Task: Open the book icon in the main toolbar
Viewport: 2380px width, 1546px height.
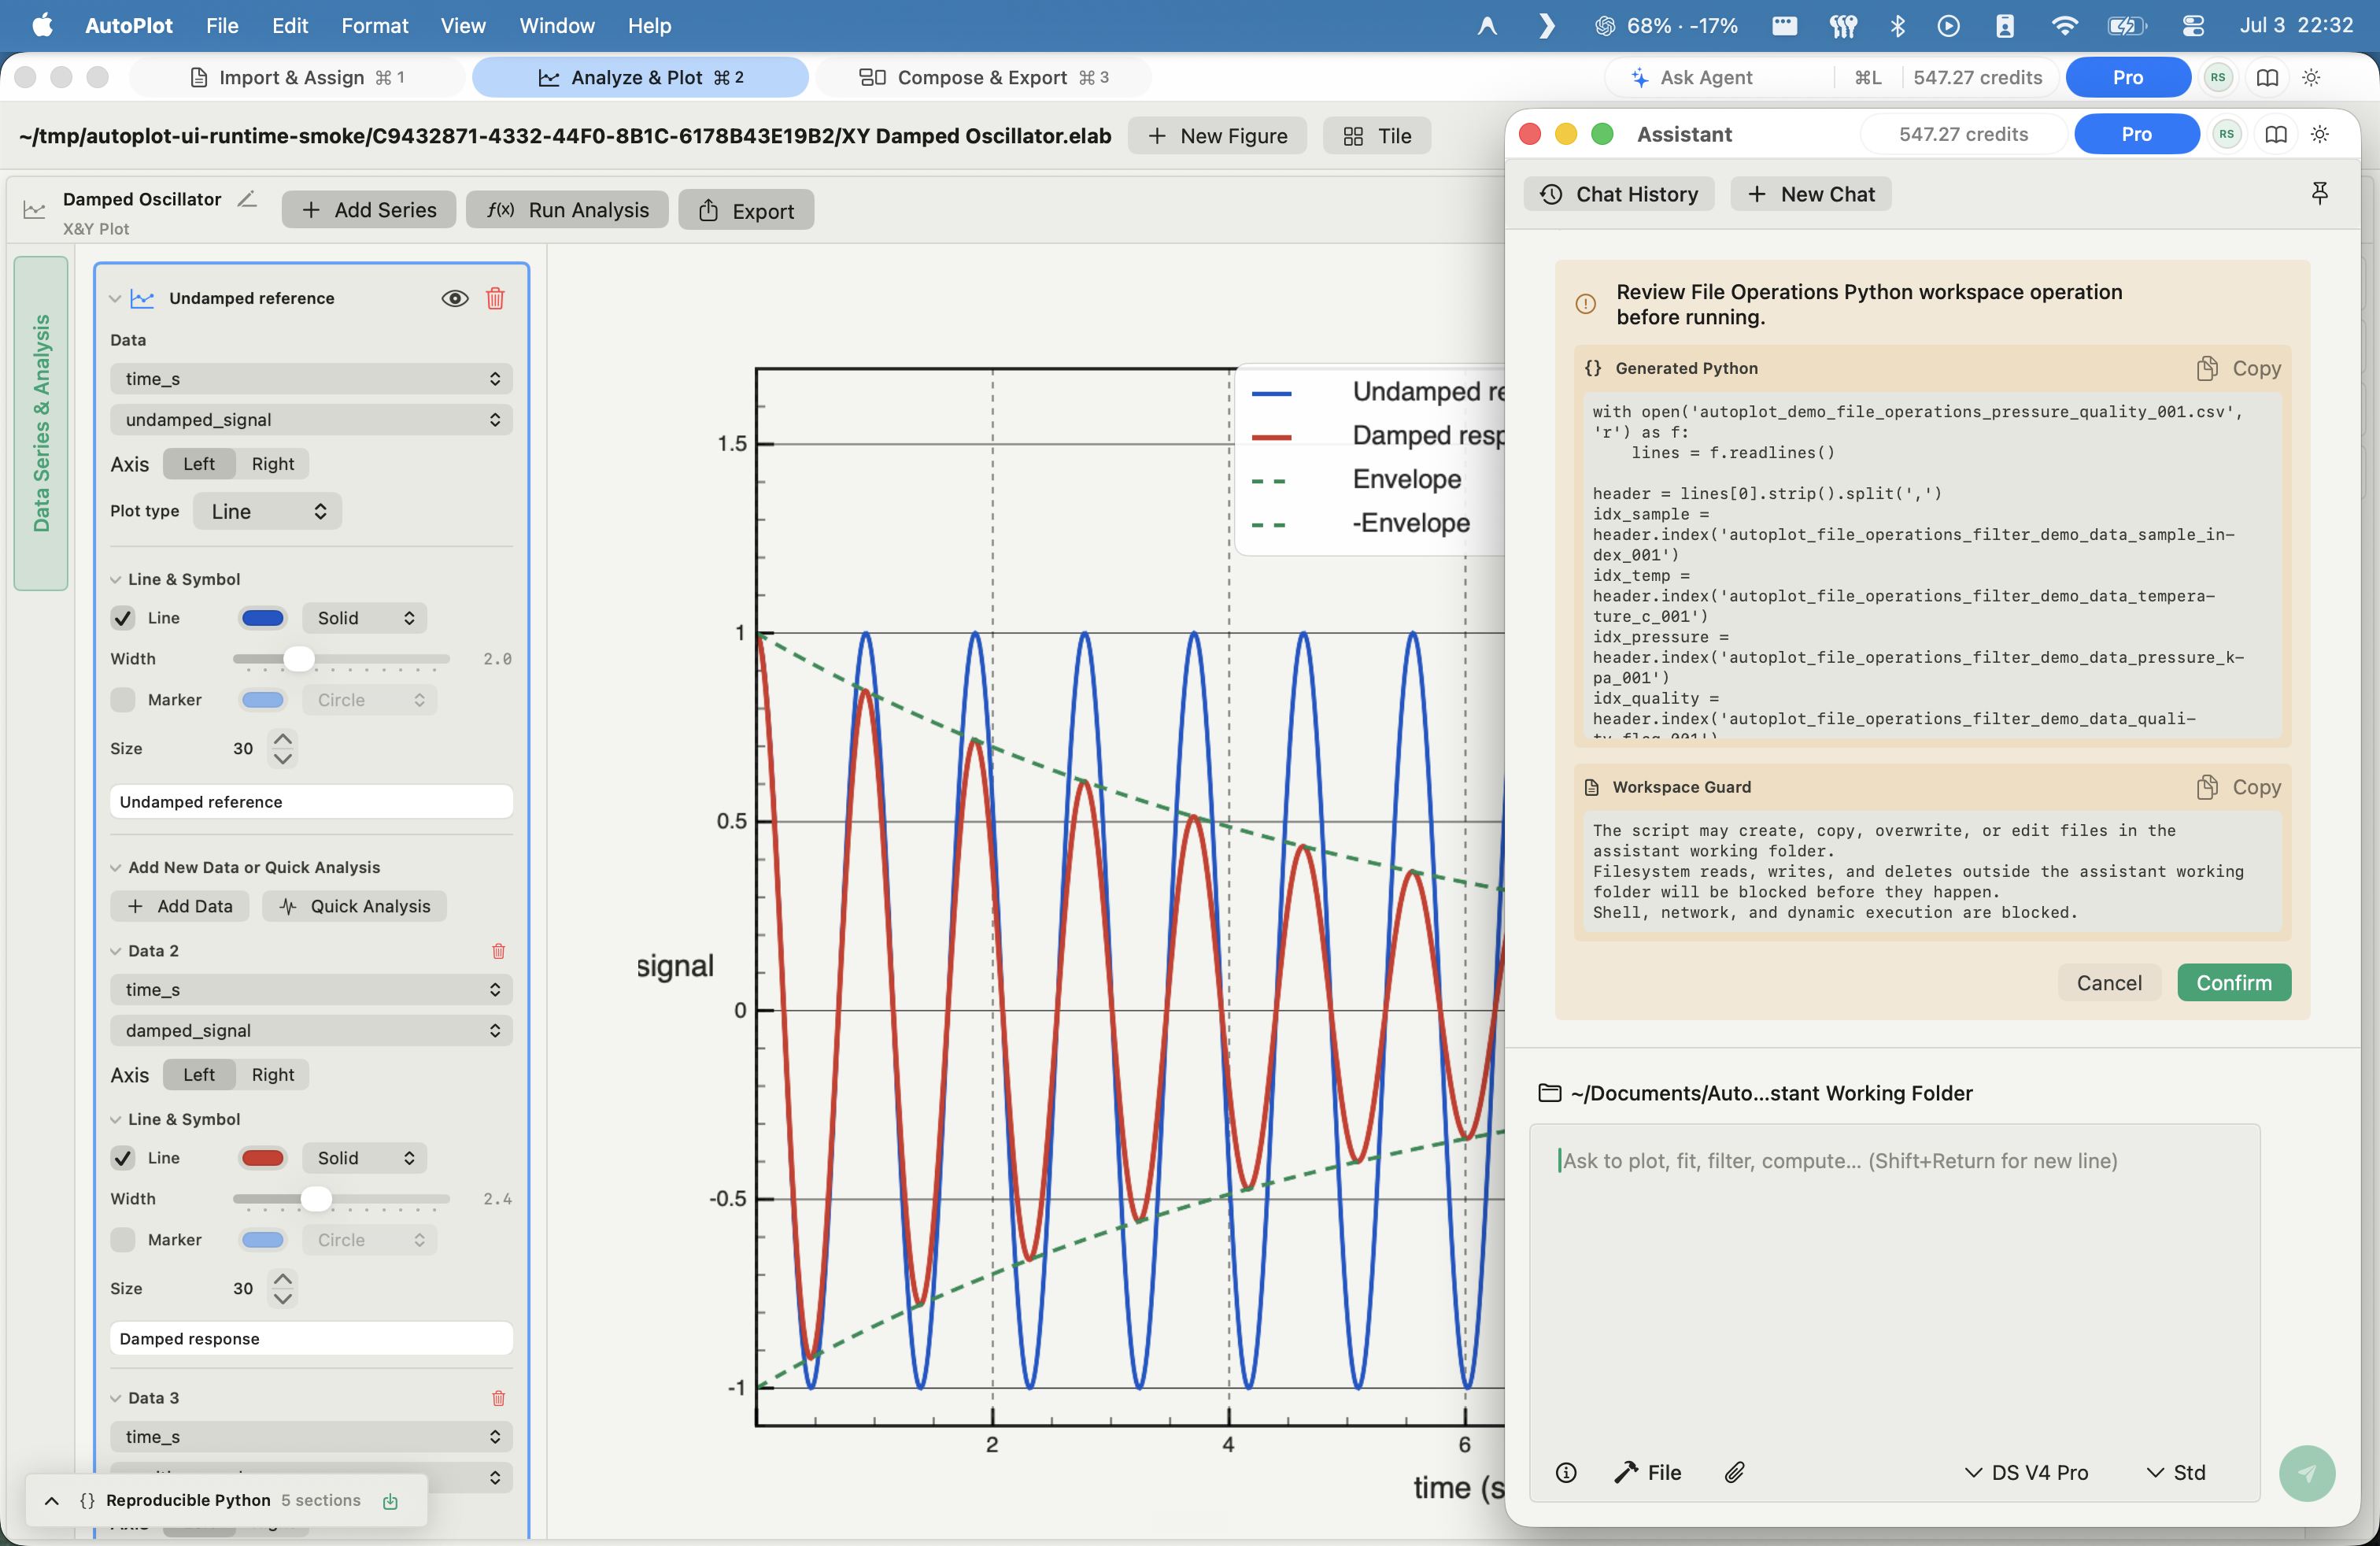Action: pos(2267,77)
